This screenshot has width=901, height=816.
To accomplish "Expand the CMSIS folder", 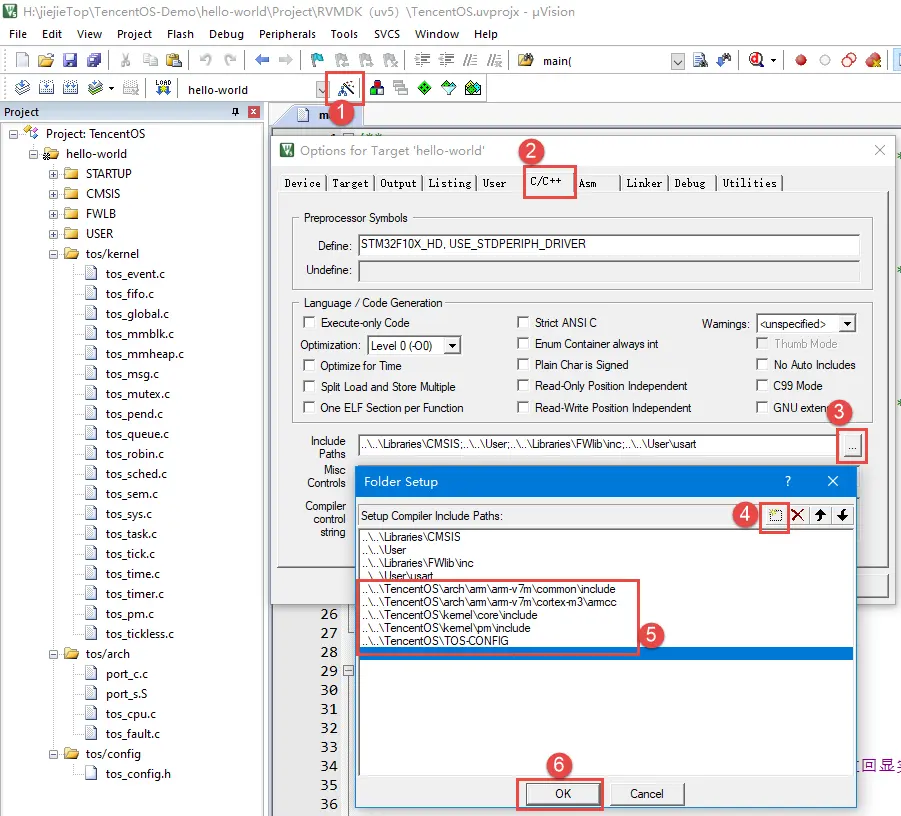I will coord(53,194).
